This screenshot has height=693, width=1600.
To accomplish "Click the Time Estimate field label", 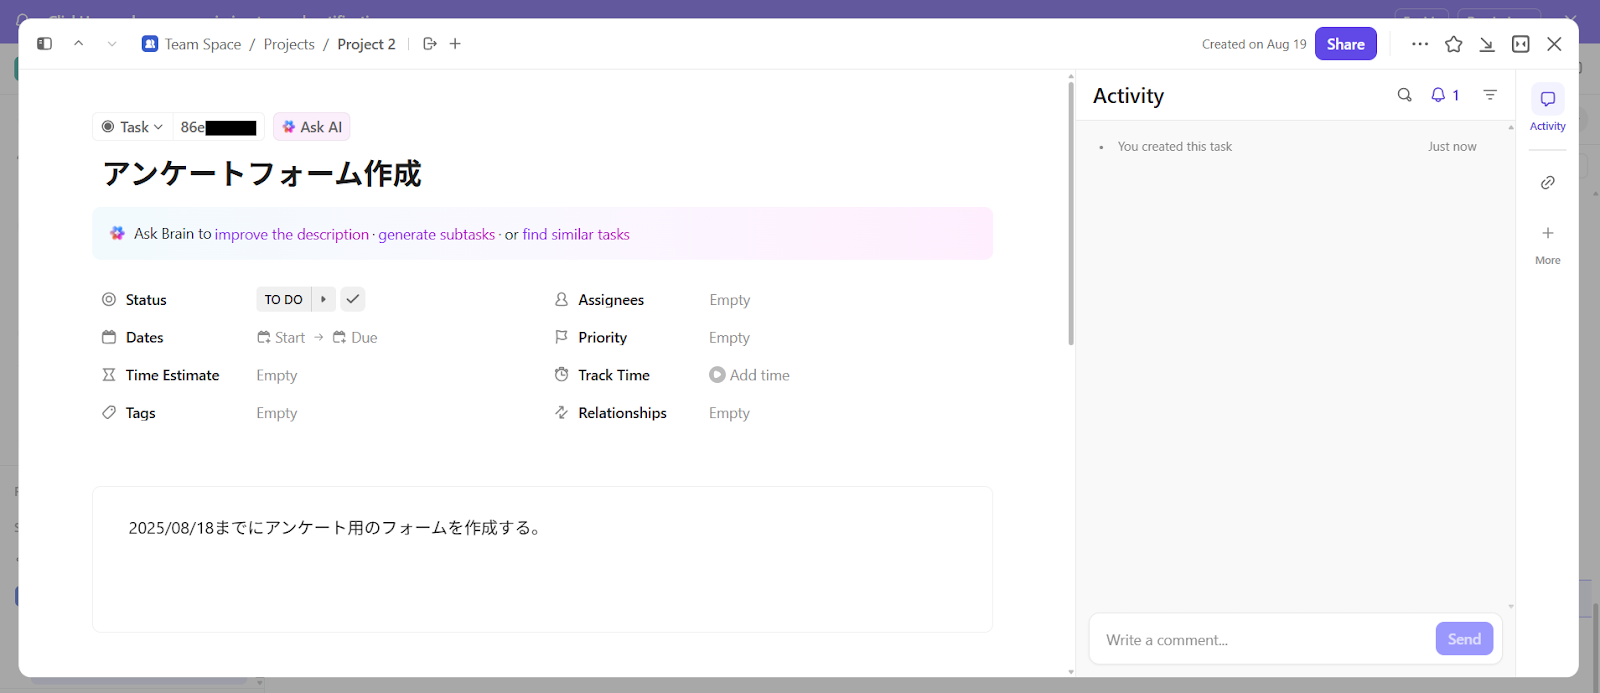I will pyautogui.click(x=172, y=375).
